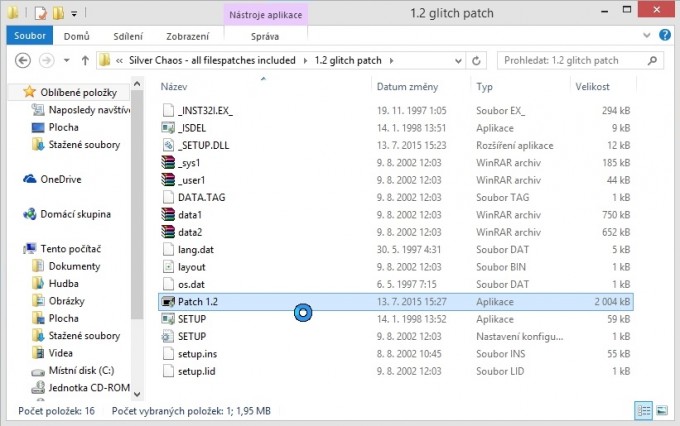This screenshot has width=680, height=426.
Task: Sort files by Název column
Action: click(x=174, y=86)
